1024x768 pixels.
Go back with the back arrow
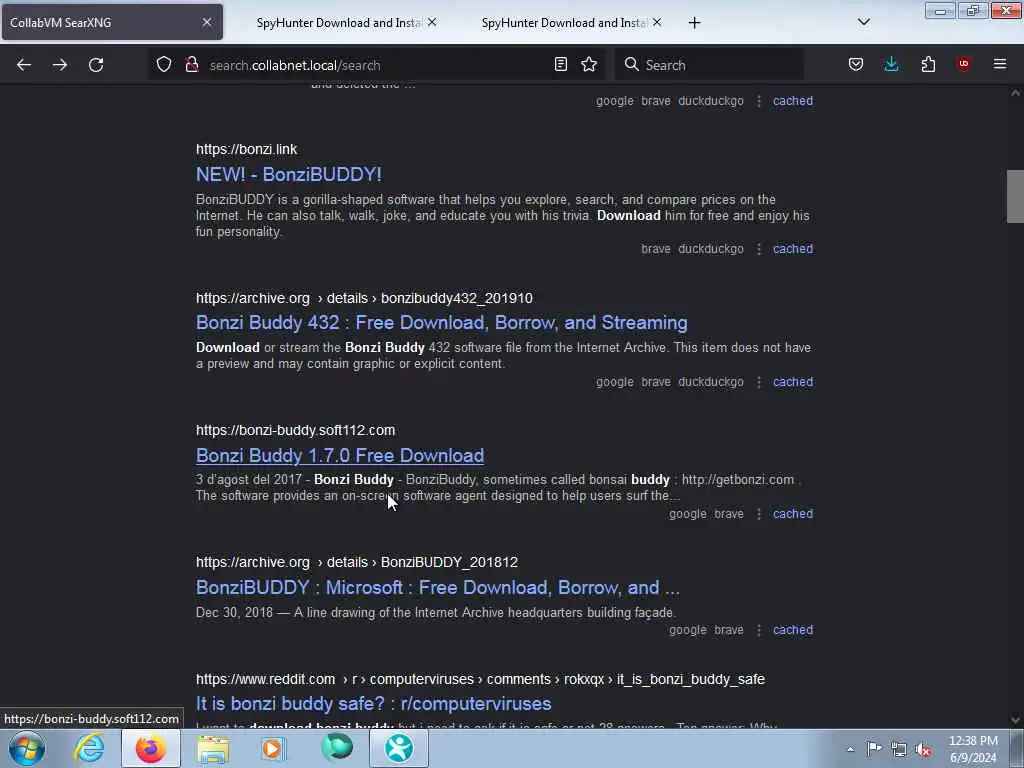point(24,65)
